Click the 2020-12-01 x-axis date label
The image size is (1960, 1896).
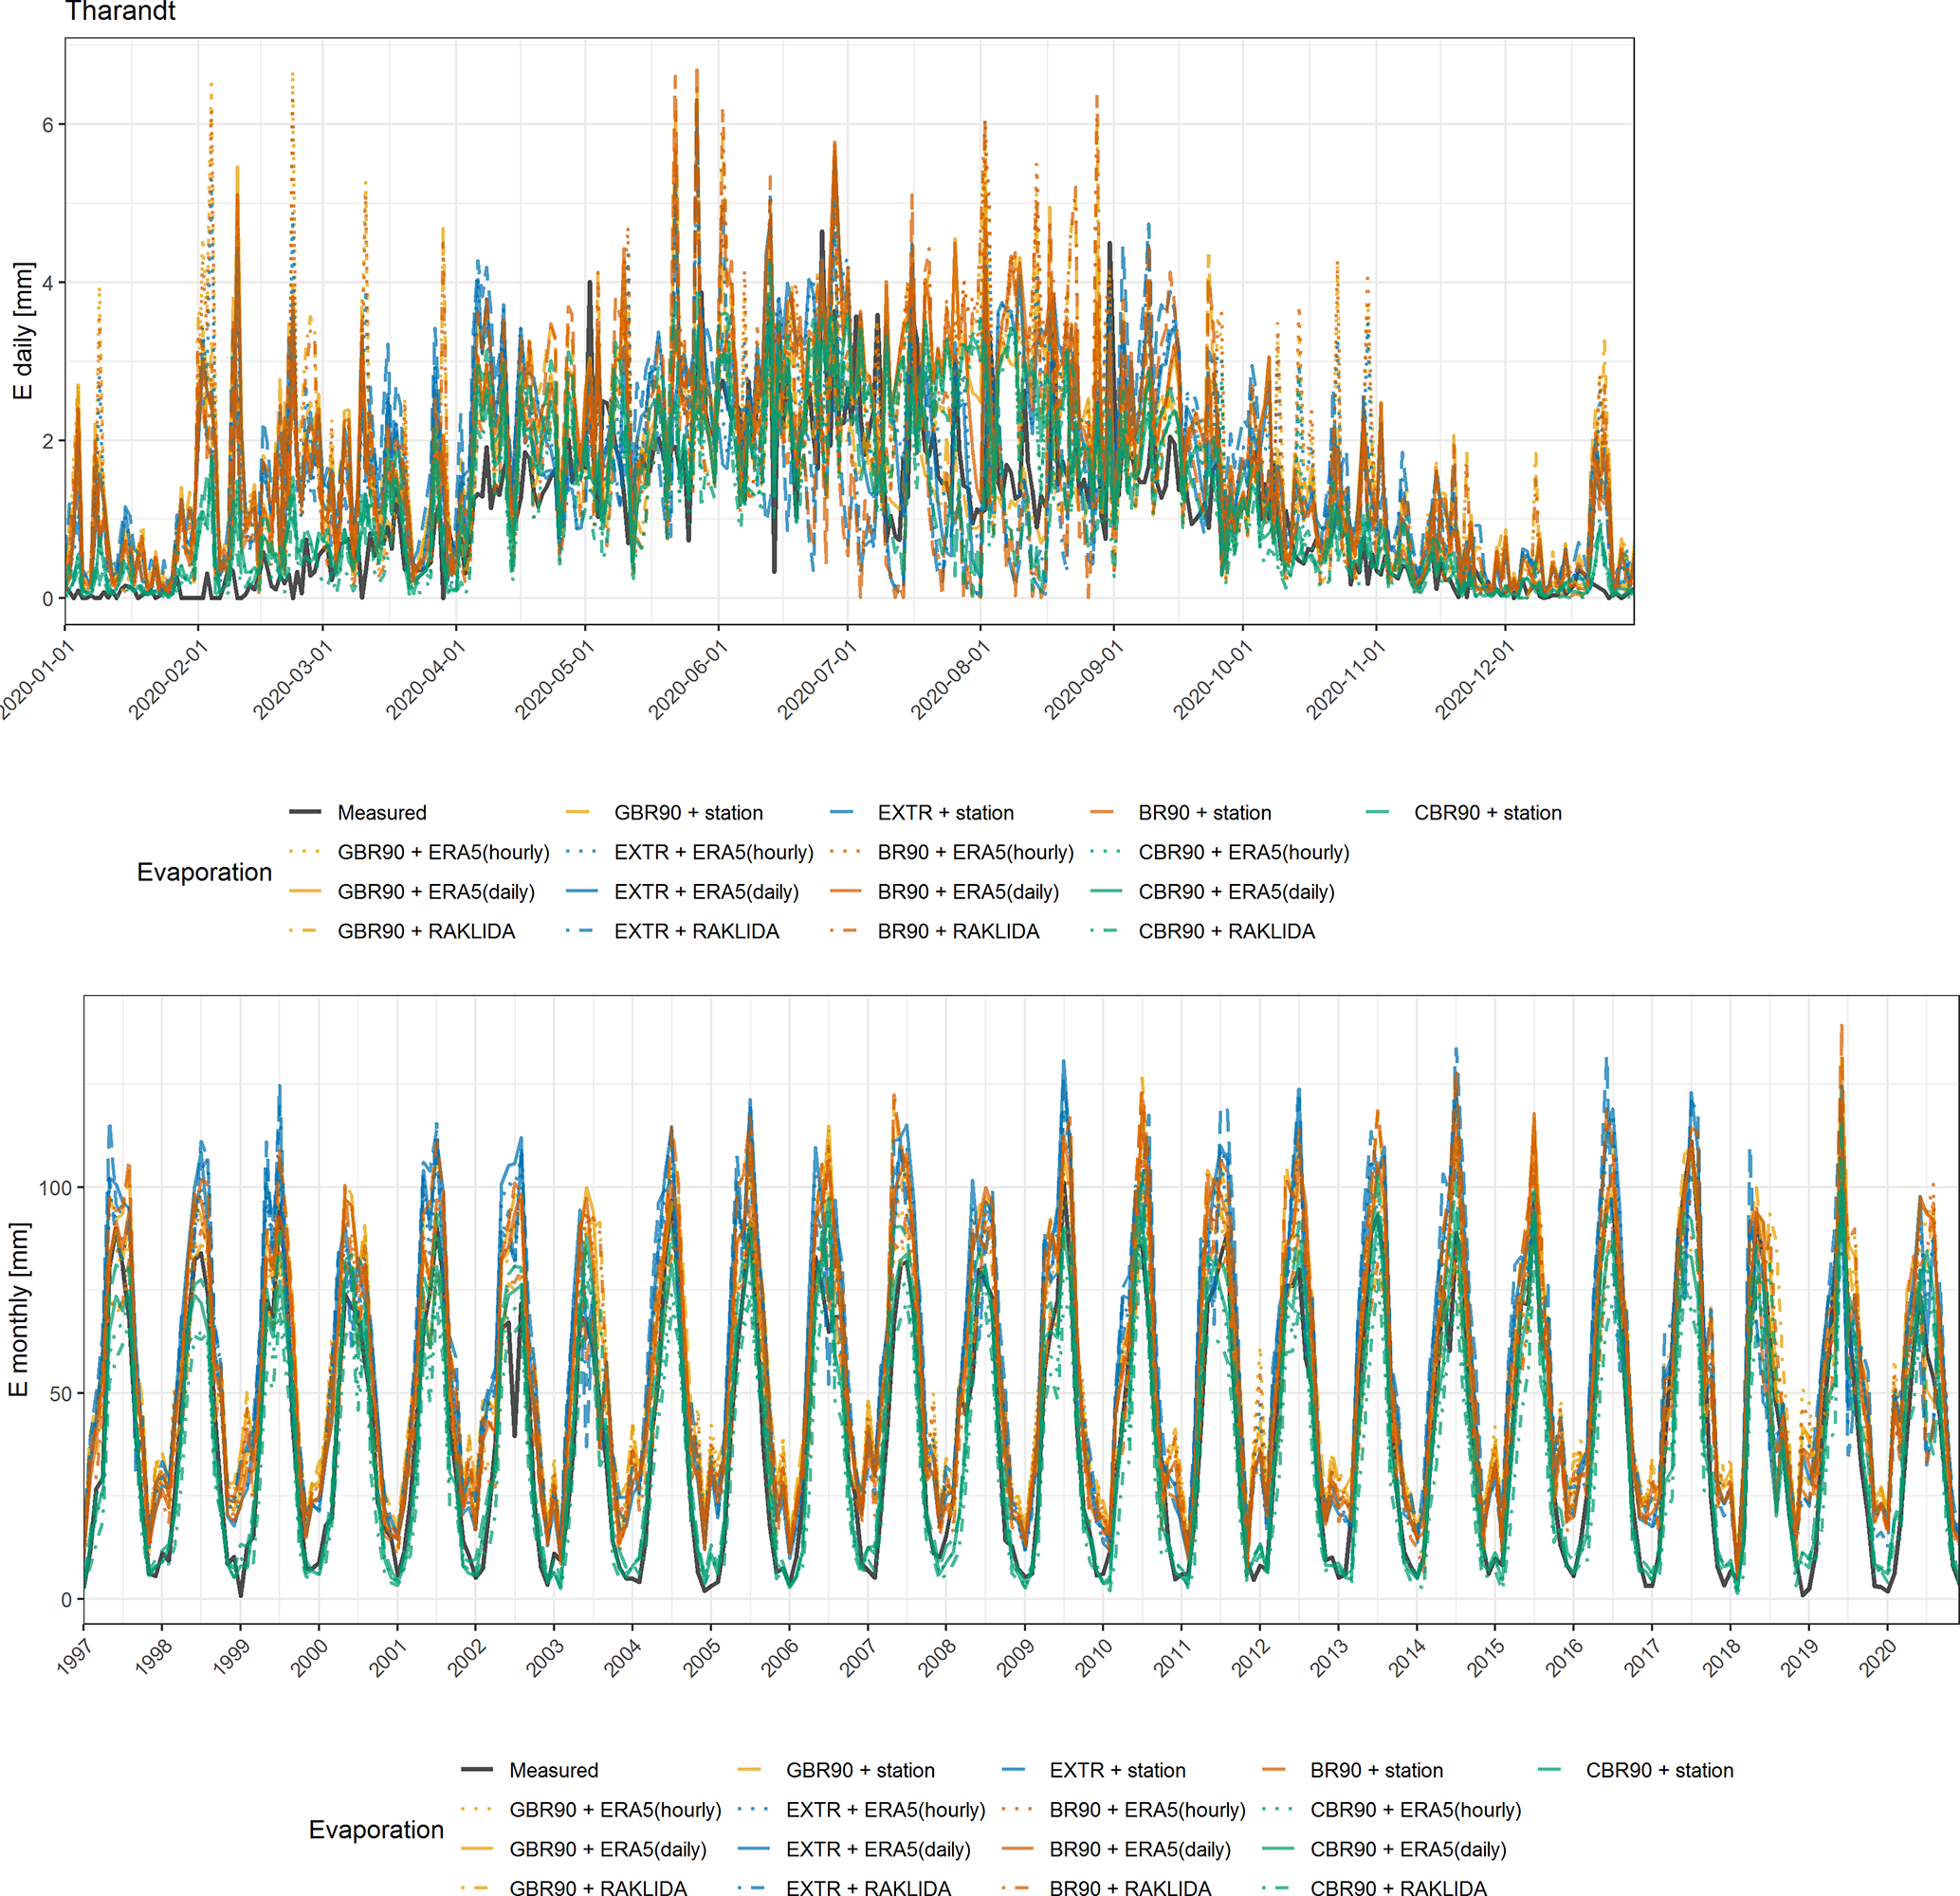1476,679
